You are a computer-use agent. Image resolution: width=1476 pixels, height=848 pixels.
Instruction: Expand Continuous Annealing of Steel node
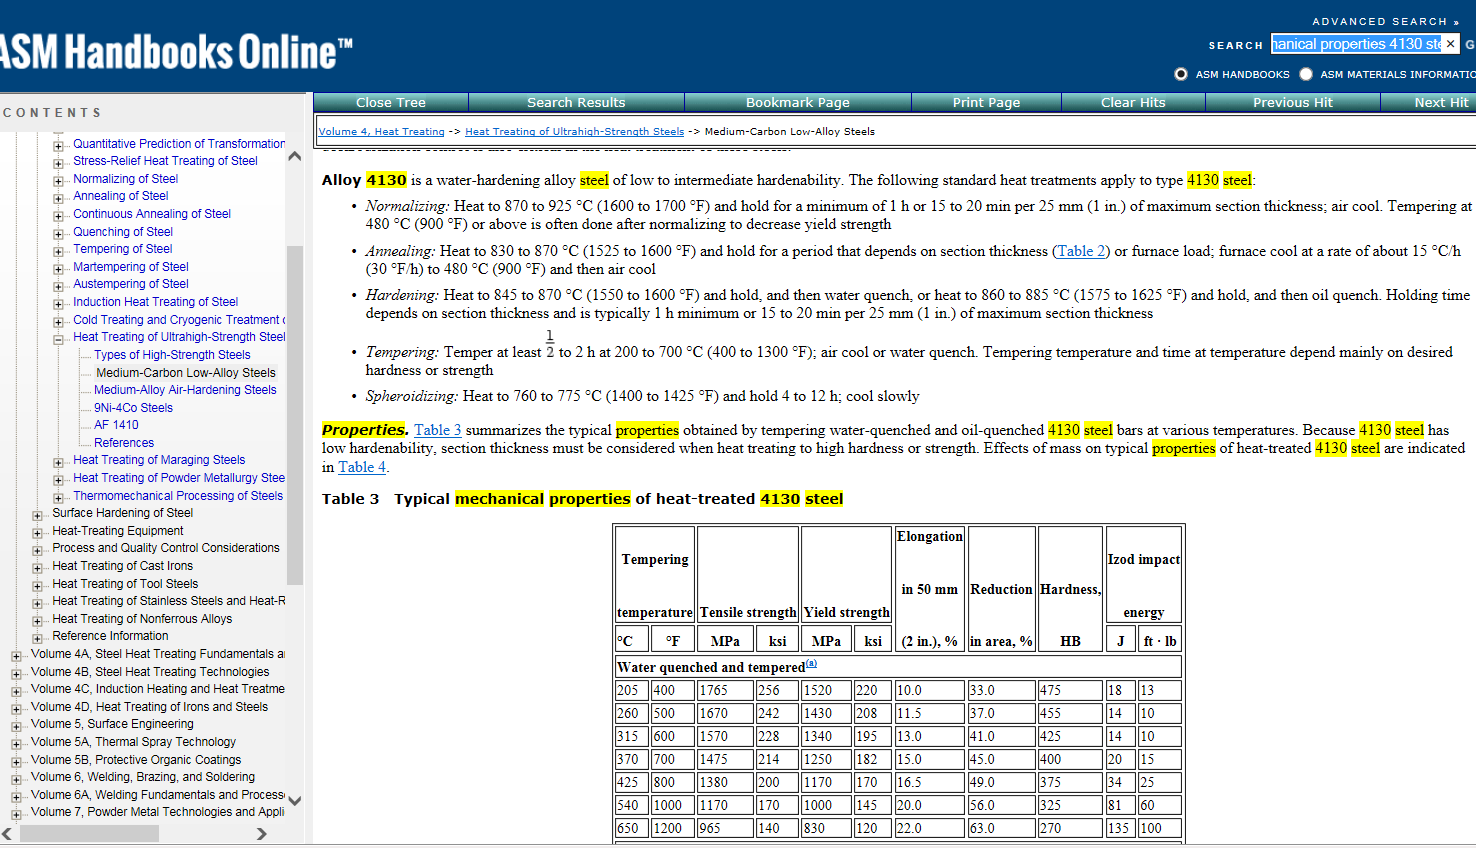click(58, 216)
